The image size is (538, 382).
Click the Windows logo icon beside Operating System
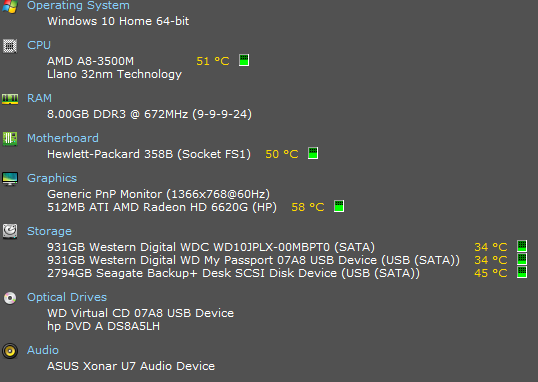pos(10,6)
